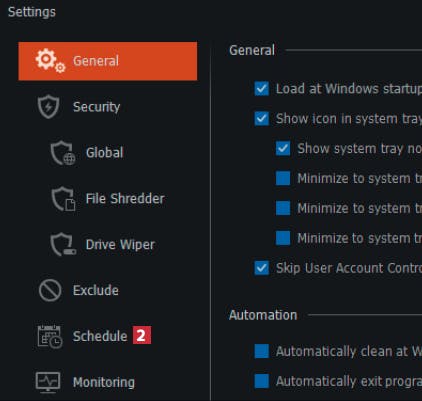Enable first Minimize to system tray checkbox
Image resolution: width=422 pixels, height=401 pixels.
click(x=283, y=178)
